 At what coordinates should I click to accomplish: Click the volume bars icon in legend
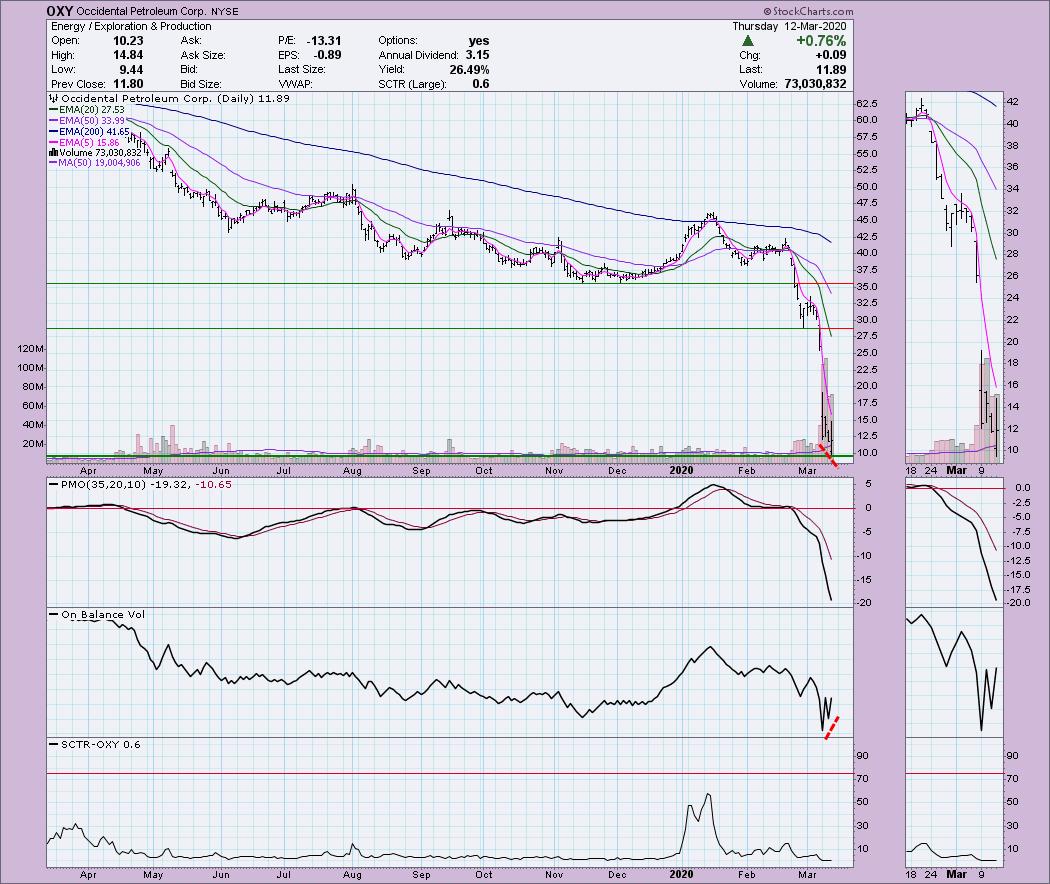tap(54, 153)
